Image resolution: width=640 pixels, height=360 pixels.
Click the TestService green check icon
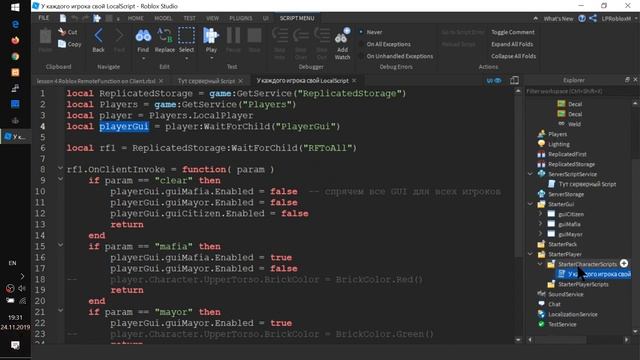point(541,324)
